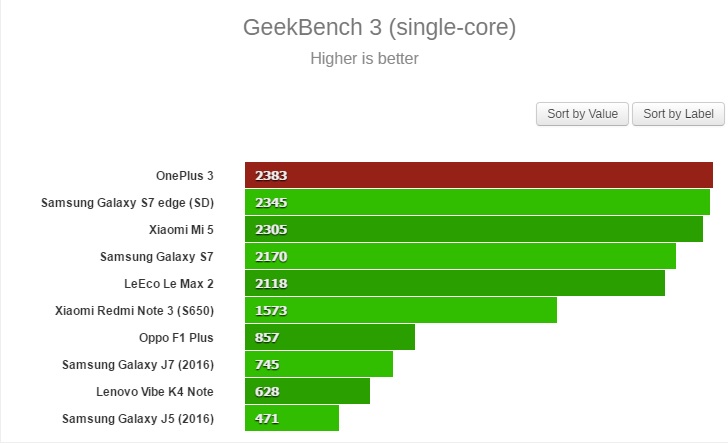Click the LeEco Le Max 2 bar
The height and width of the screenshot is (443, 728).
(x=454, y=283)
